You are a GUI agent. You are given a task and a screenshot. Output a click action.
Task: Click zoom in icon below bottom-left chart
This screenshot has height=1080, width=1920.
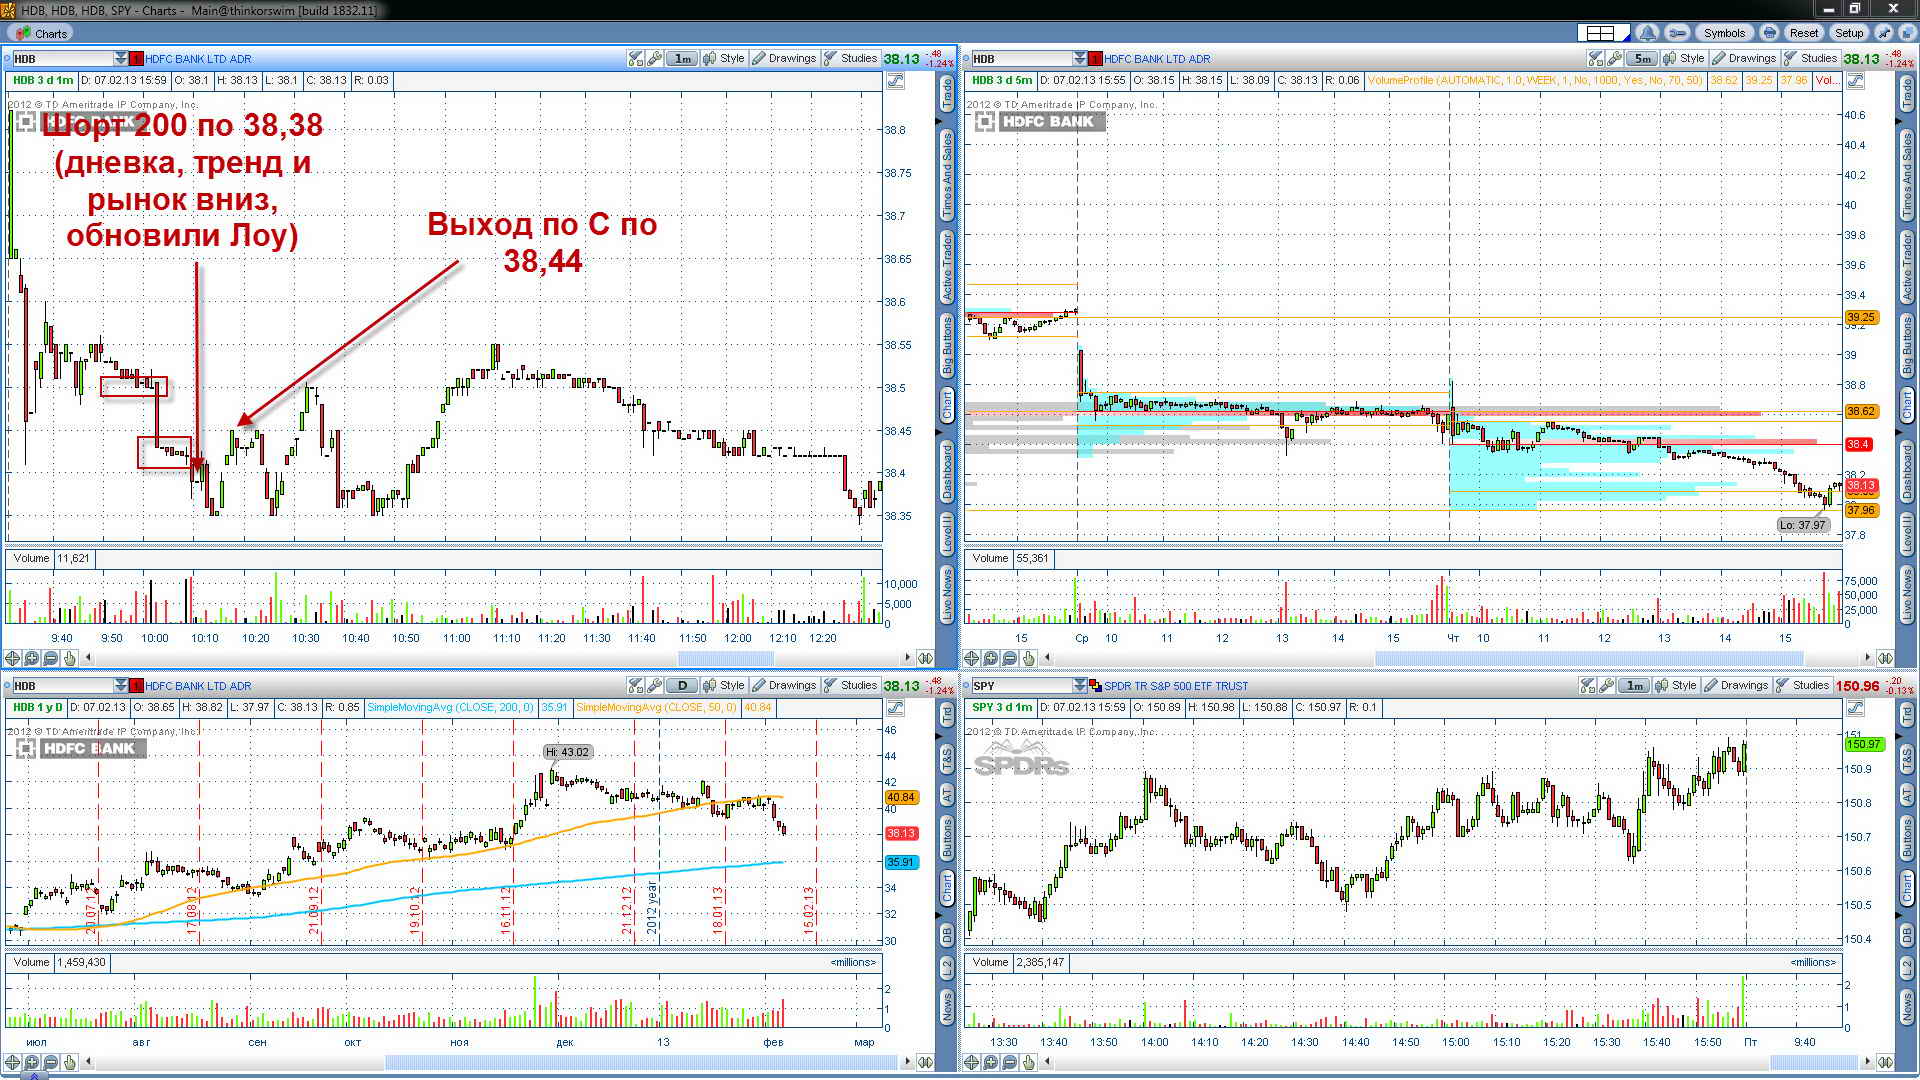coord(31,1062)
